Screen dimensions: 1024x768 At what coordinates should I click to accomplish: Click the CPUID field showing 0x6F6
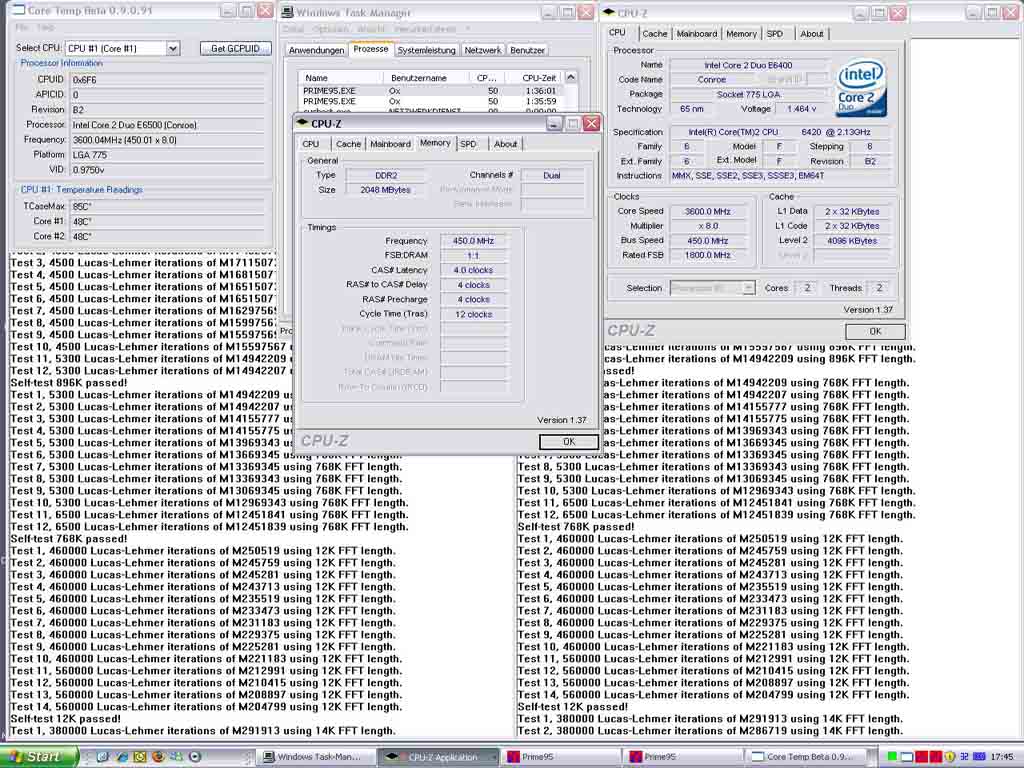pyautogui.click(x=168, y=80)
